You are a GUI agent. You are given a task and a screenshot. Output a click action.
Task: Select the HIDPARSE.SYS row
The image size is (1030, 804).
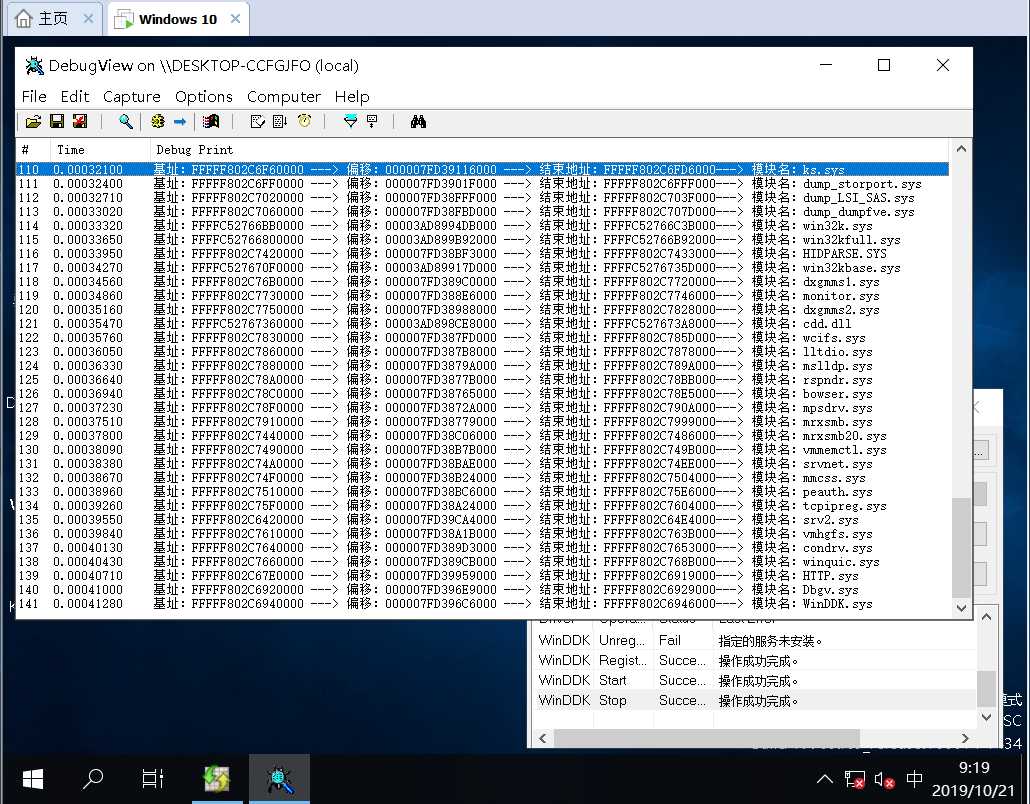tap(482, 254)
